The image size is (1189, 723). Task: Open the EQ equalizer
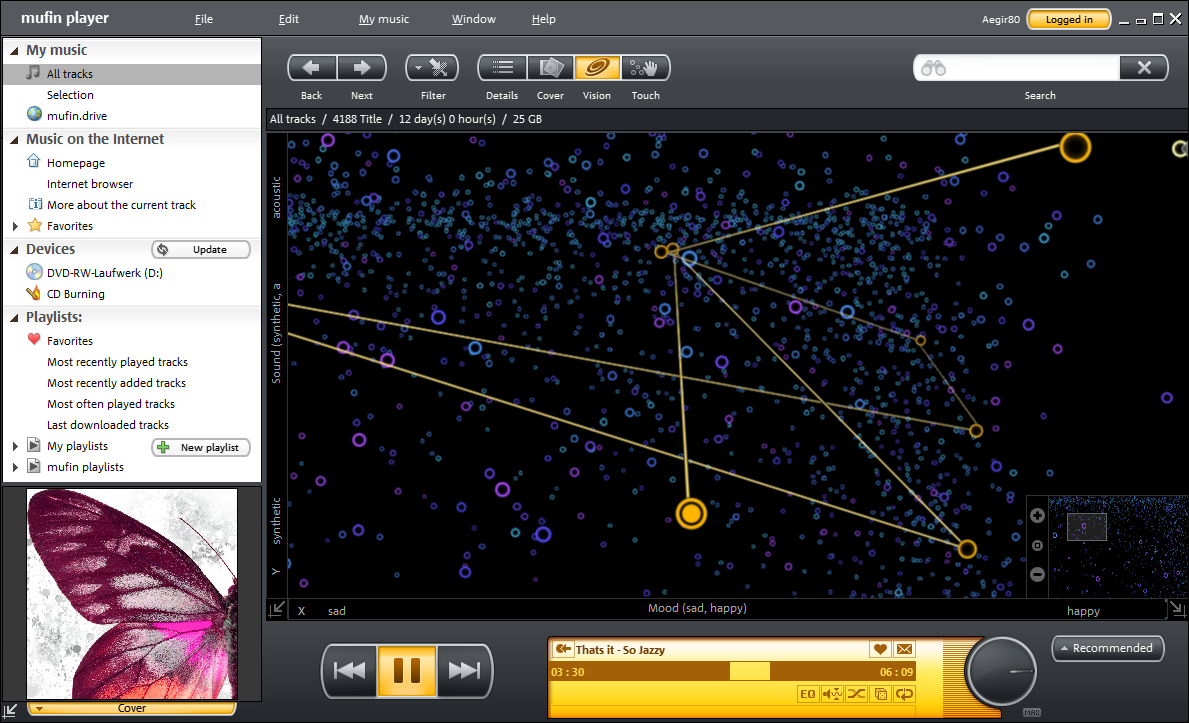tap(808, 694)
